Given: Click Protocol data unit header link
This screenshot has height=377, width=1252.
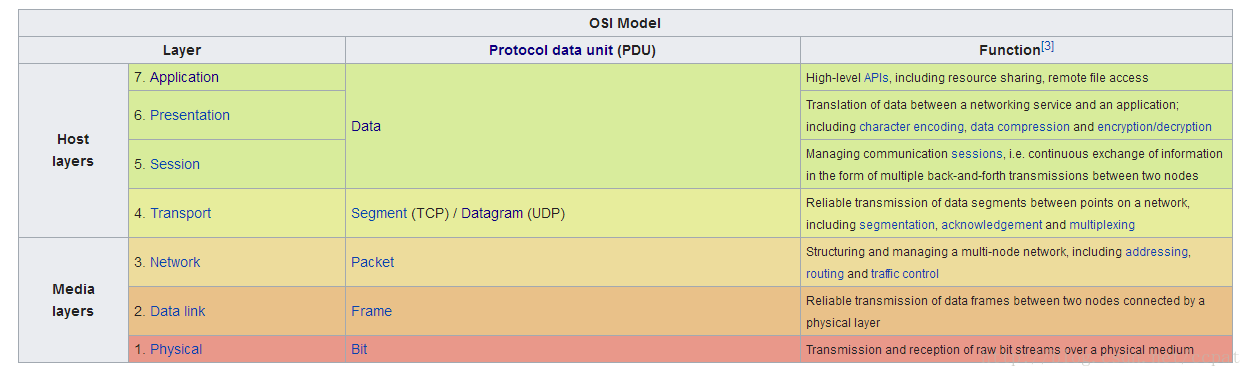Looking at the screenshot, I should pos(551,50).
